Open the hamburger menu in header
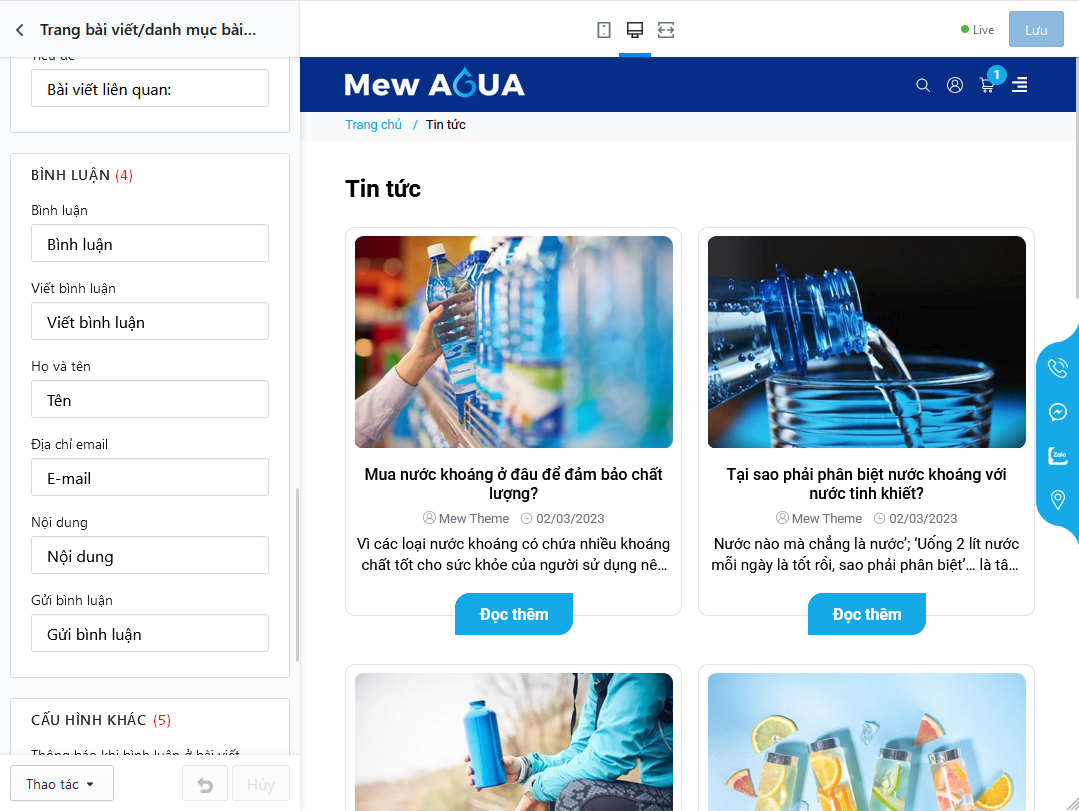 point(1019,85)
